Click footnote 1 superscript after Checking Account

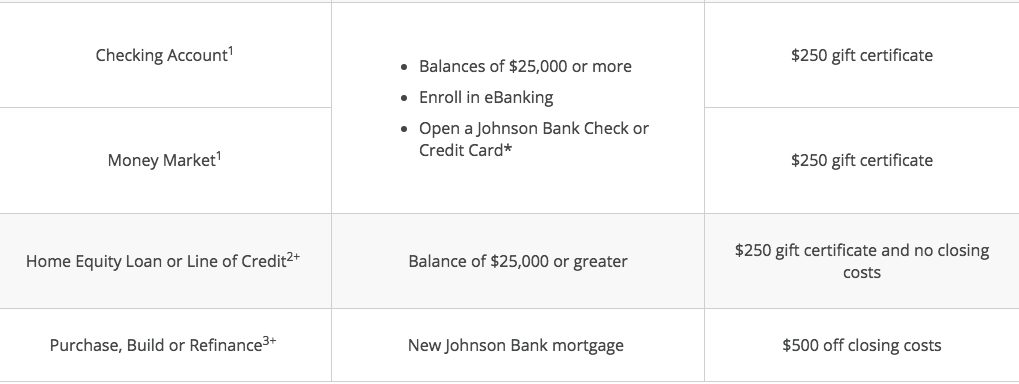point(231,50)
